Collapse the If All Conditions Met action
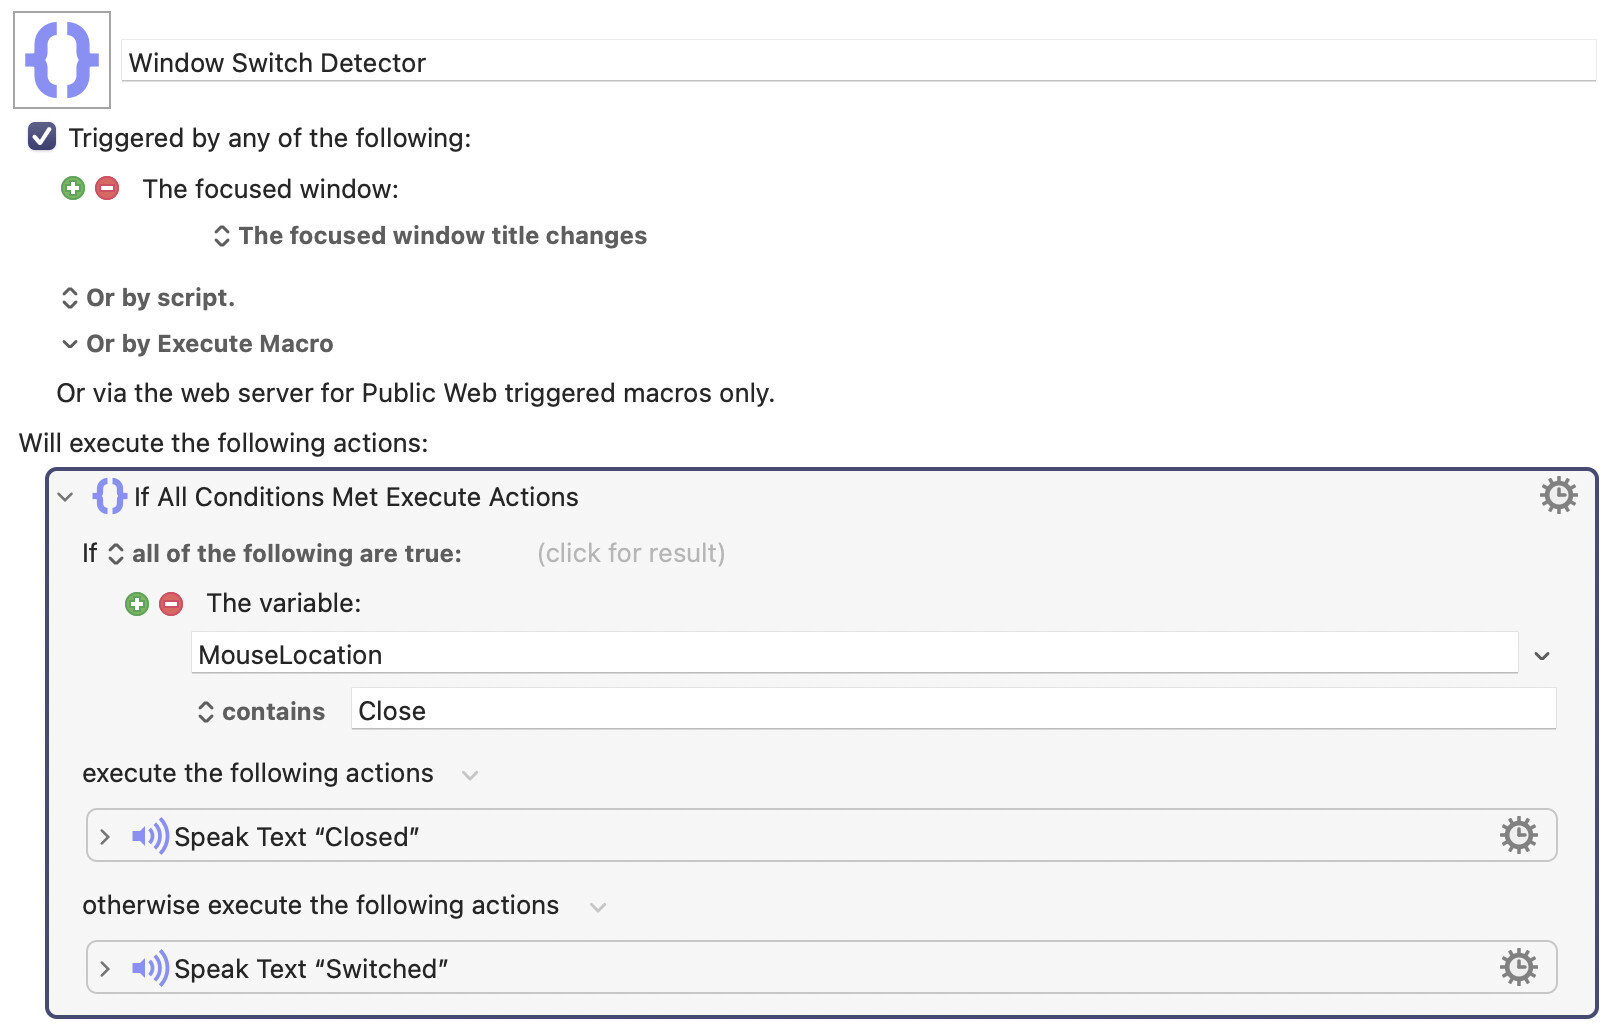The width and height of the screenshot is (1610, 1032). click(66, 497)
